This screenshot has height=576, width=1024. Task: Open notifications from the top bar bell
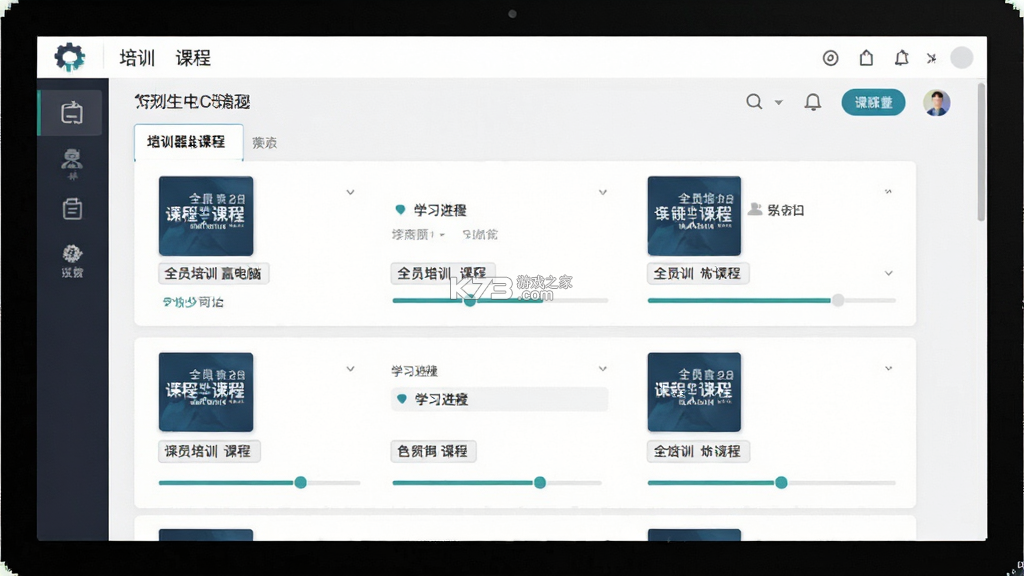point(901,57)
